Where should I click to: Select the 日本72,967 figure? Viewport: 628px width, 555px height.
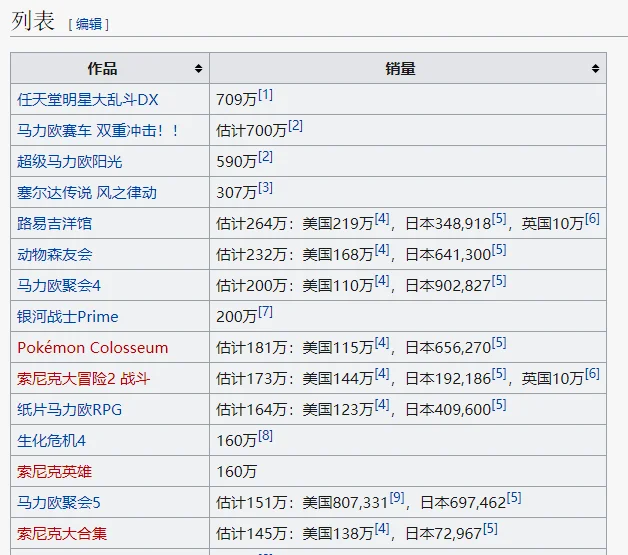pos(444,534)
